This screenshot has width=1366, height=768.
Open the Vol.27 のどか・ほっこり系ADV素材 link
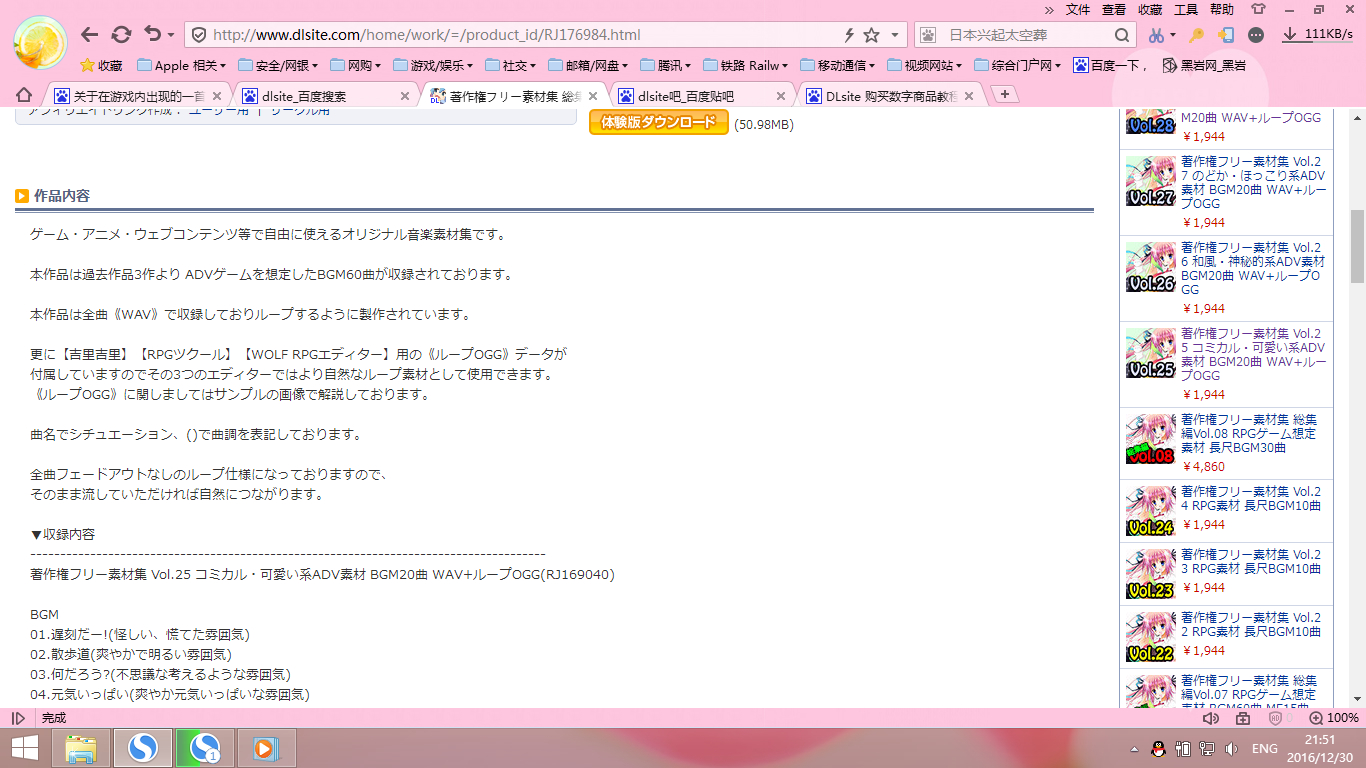(1254, 183)
